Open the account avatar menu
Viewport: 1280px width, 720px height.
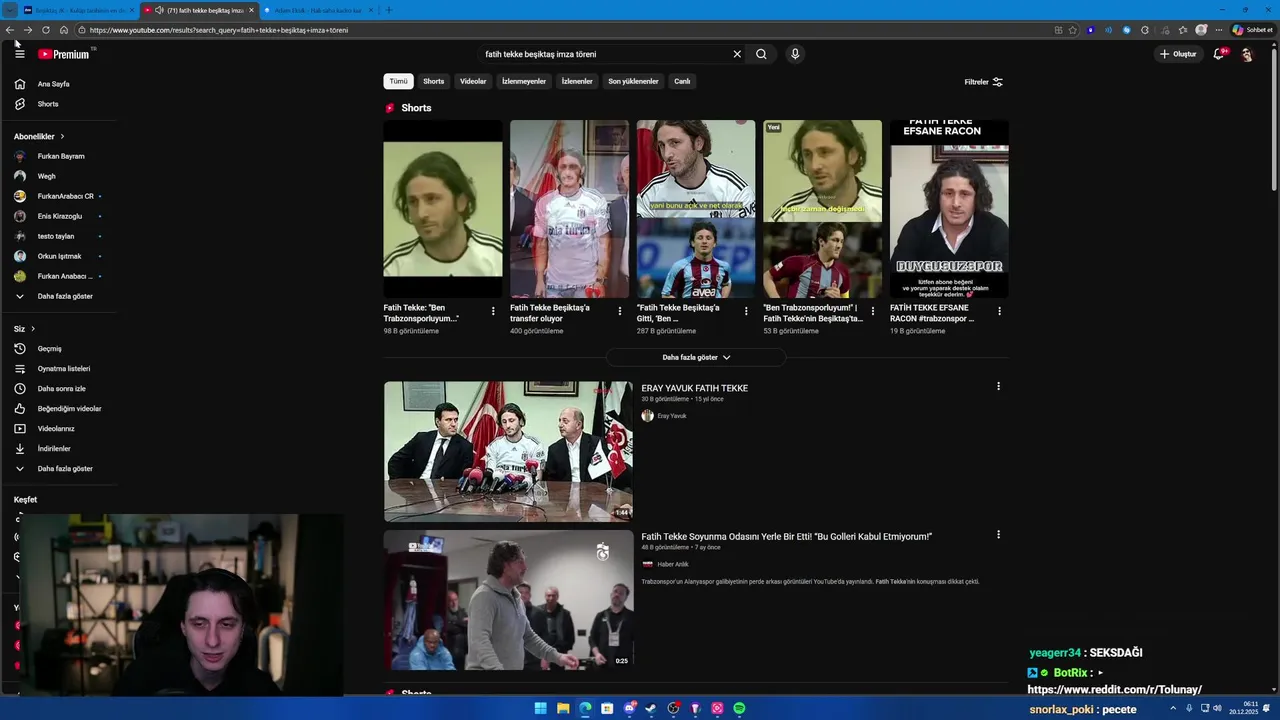point(1247,54)
